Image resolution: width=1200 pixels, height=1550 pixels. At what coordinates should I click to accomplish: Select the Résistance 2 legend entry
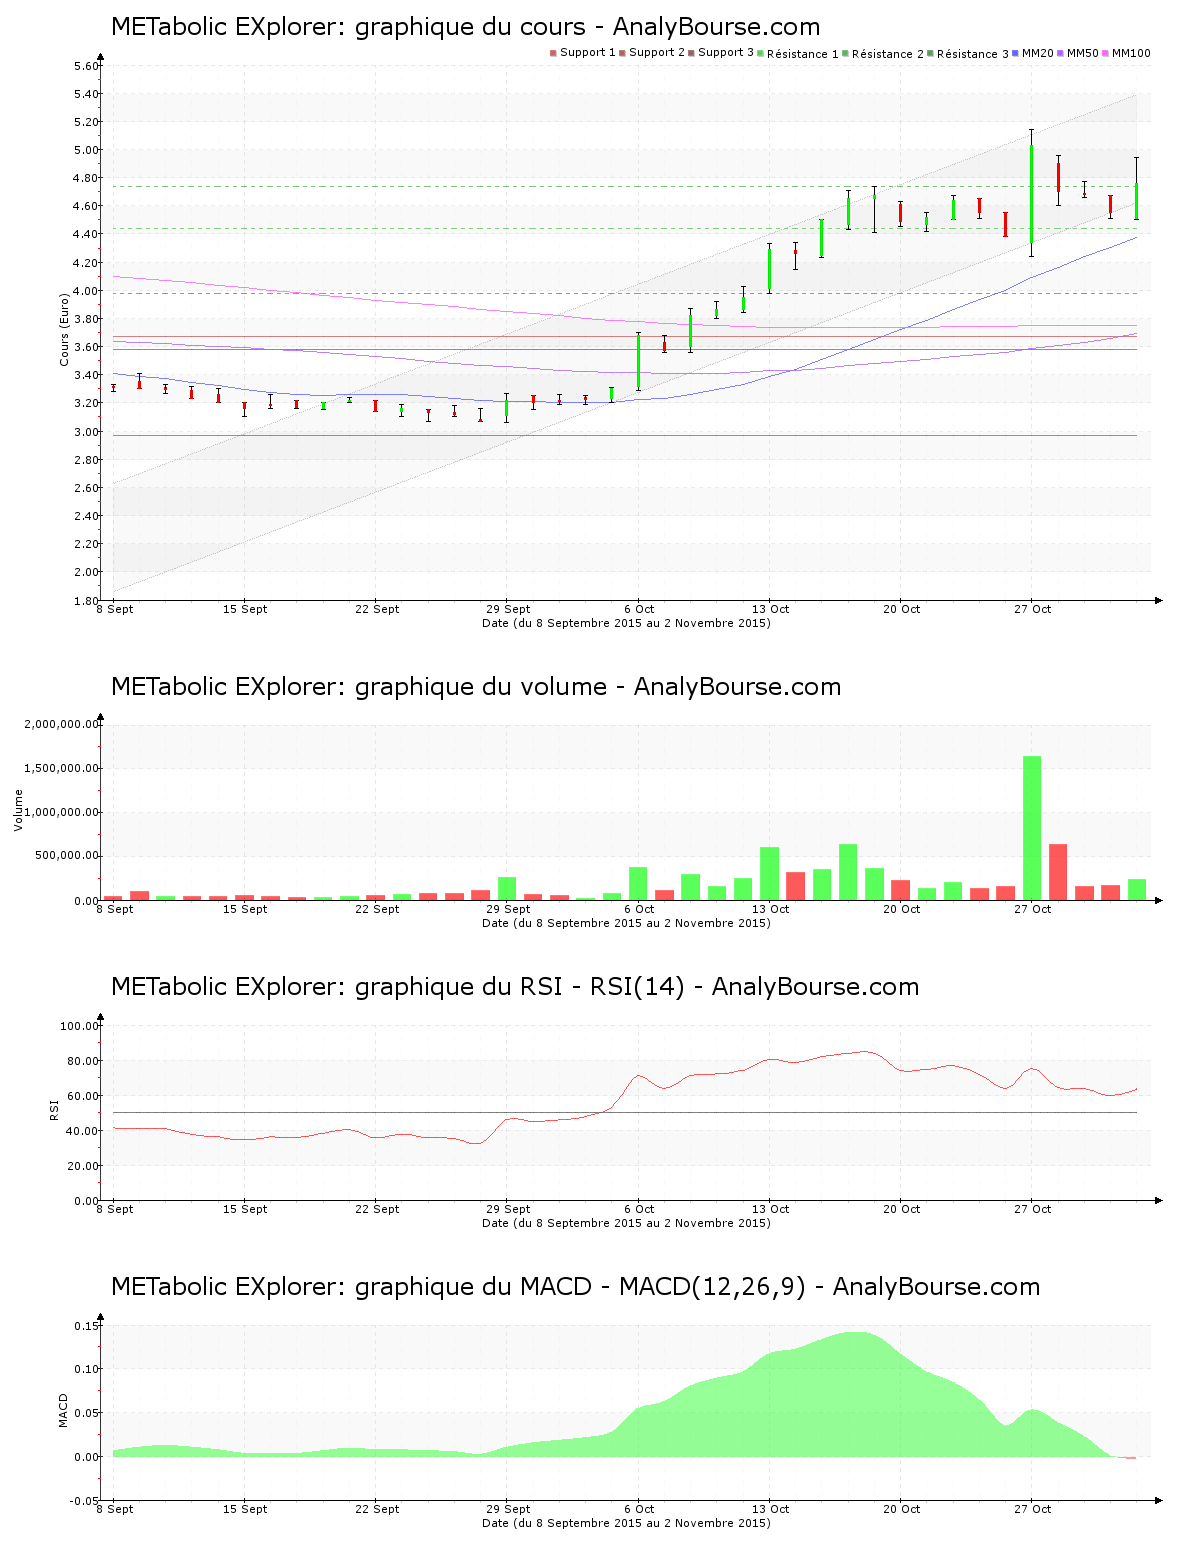[883, 53]
